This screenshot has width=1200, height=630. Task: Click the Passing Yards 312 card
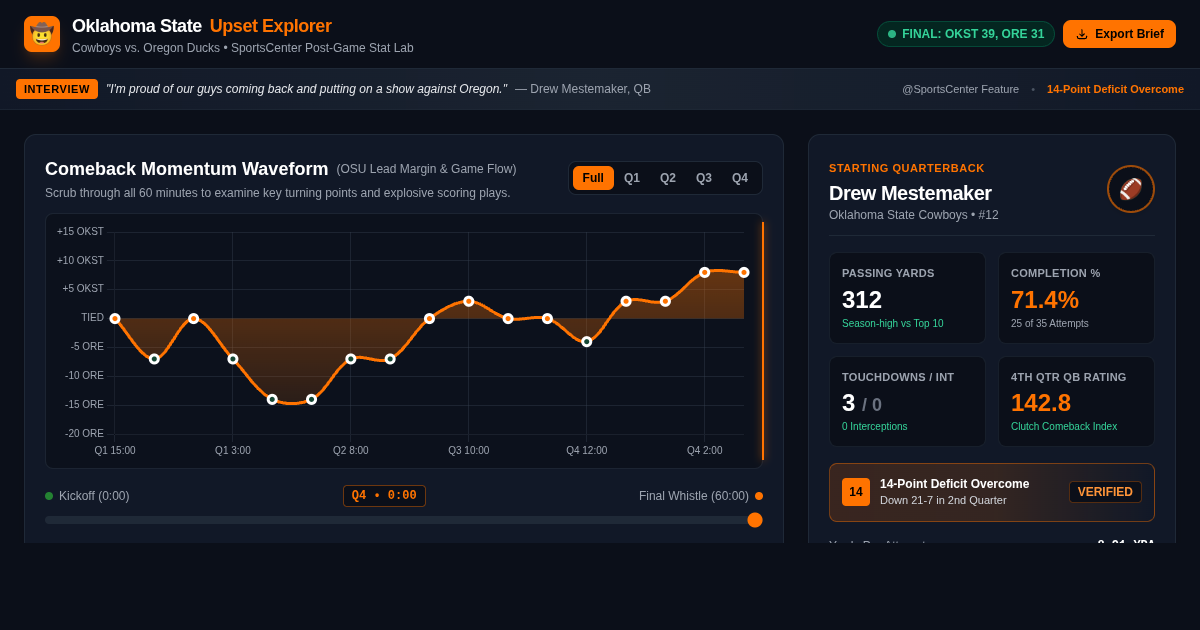907,298
